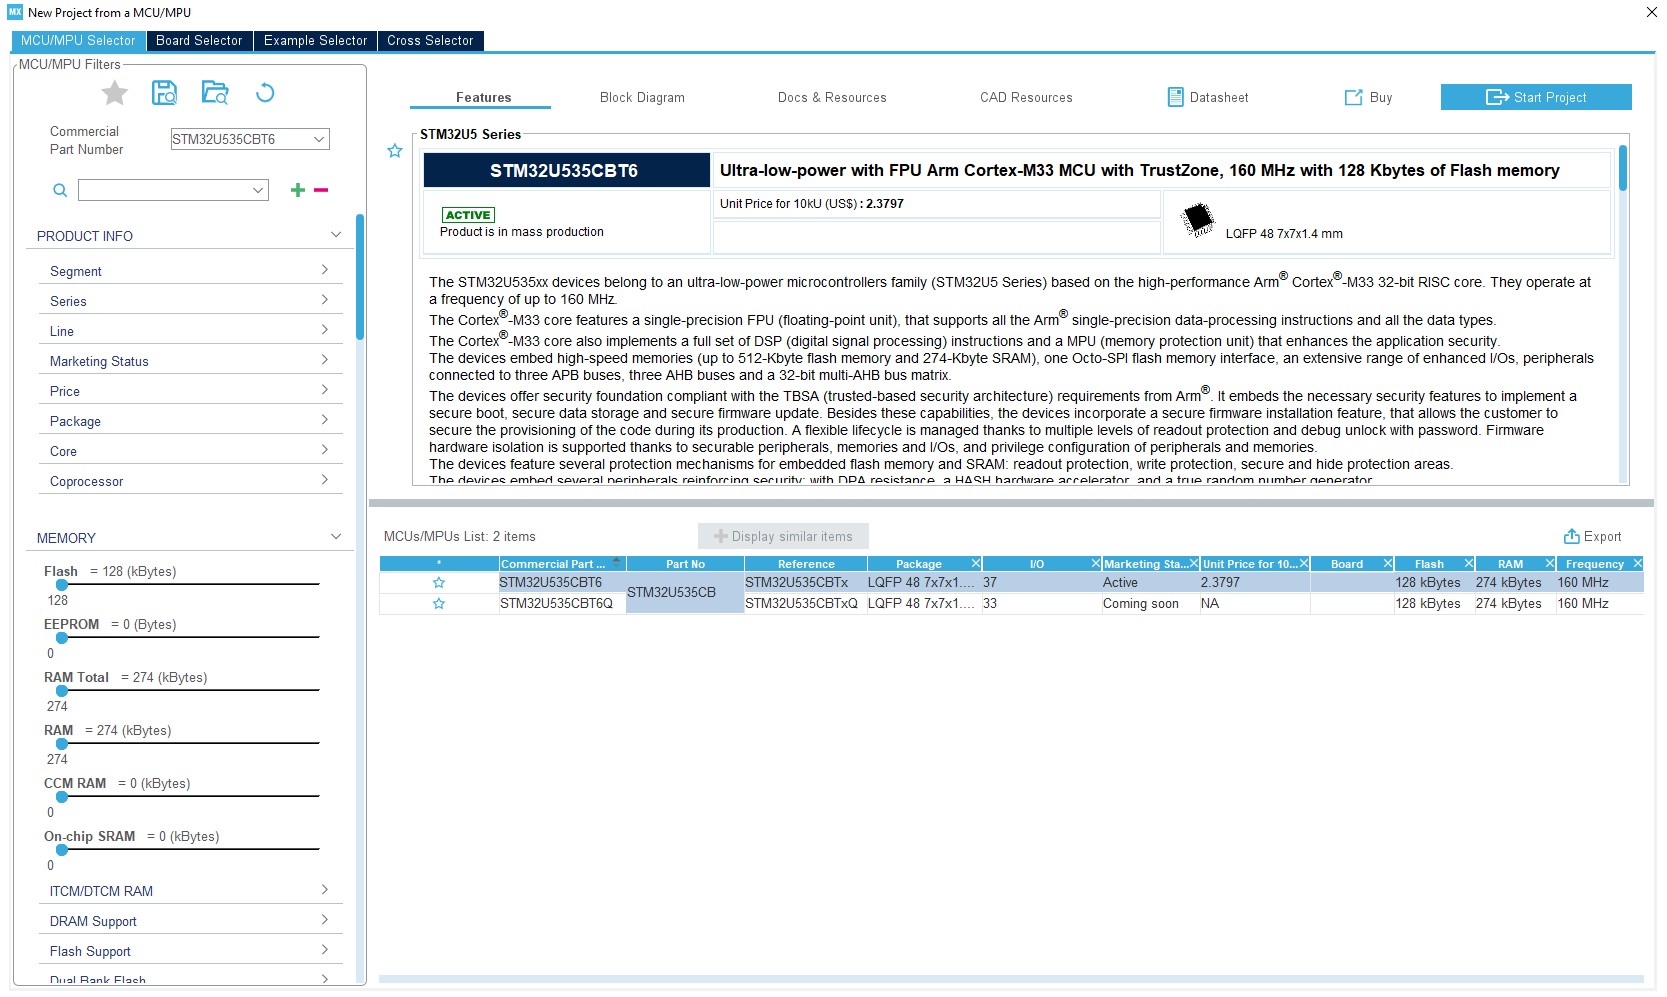Add a search filter with green plus
Viewport: 1667px width, 997px height.
298,190
